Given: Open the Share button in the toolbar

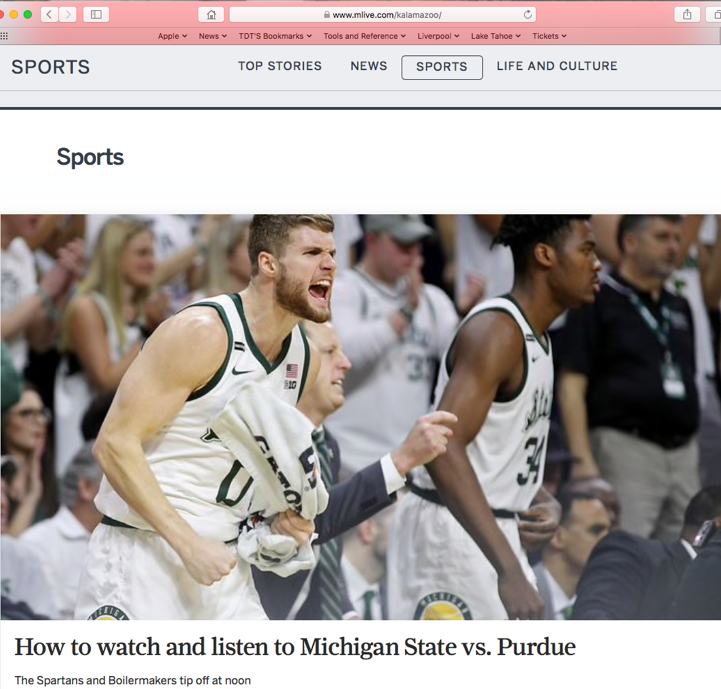Looking at the screenshot, I should coord(687,14).
